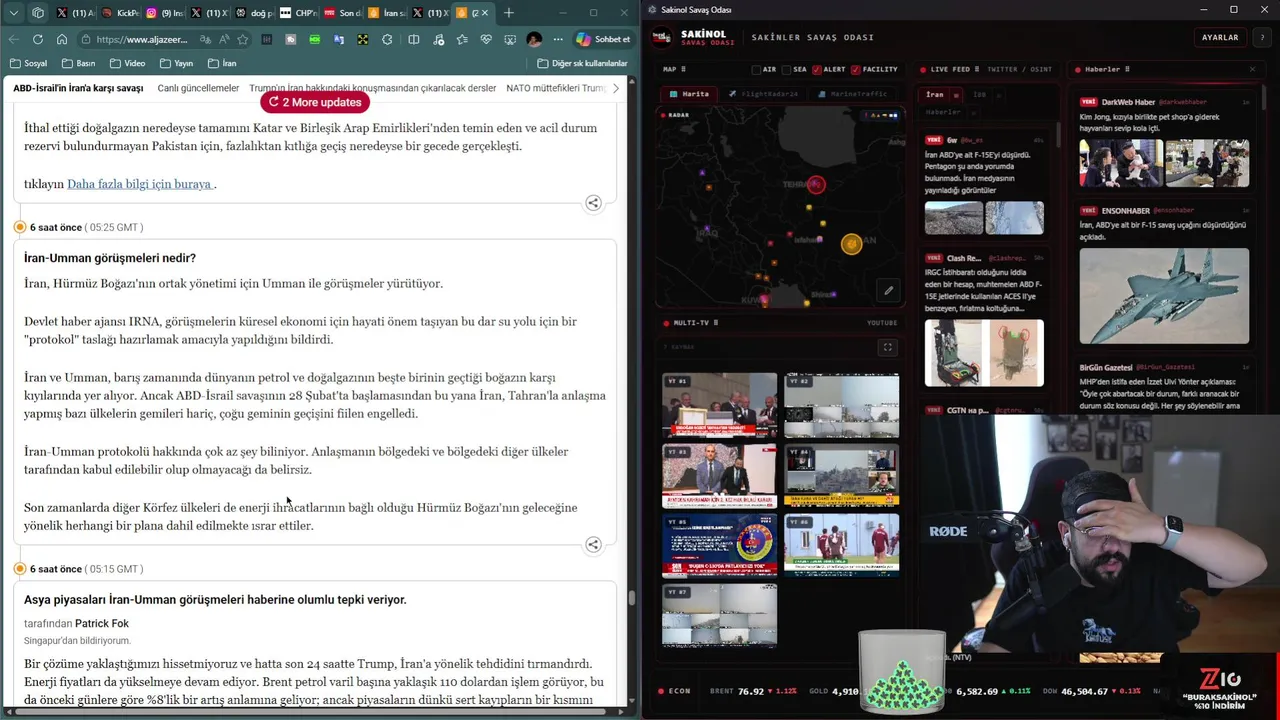Viewport: 1280px width, 720px height.
Task: Click BRENT 76.92 ticker value
Action: 751,691
